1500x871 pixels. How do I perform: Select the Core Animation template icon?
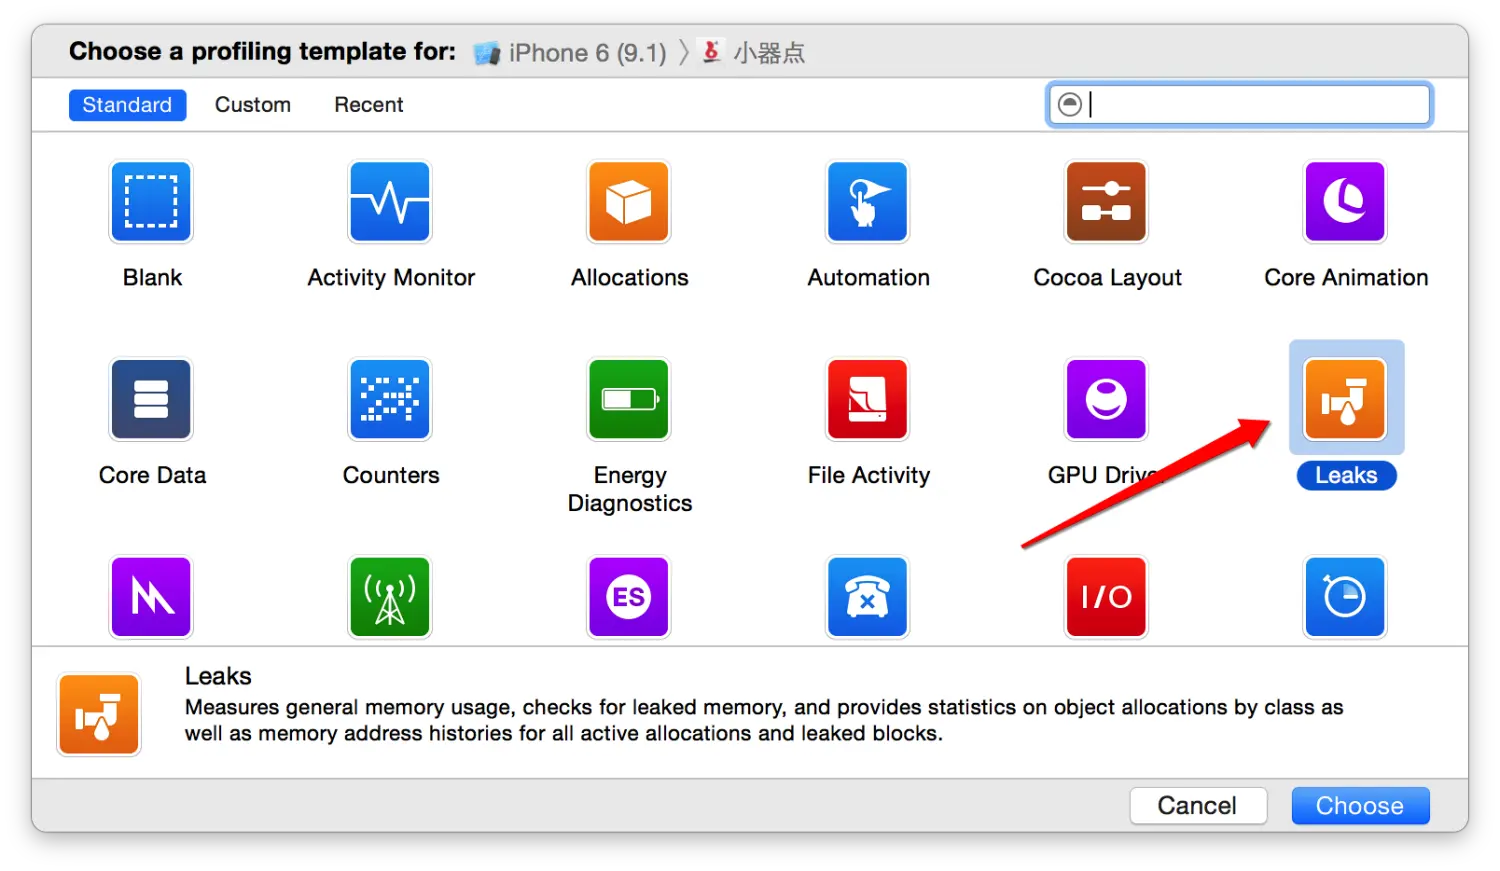point(1345,202)
